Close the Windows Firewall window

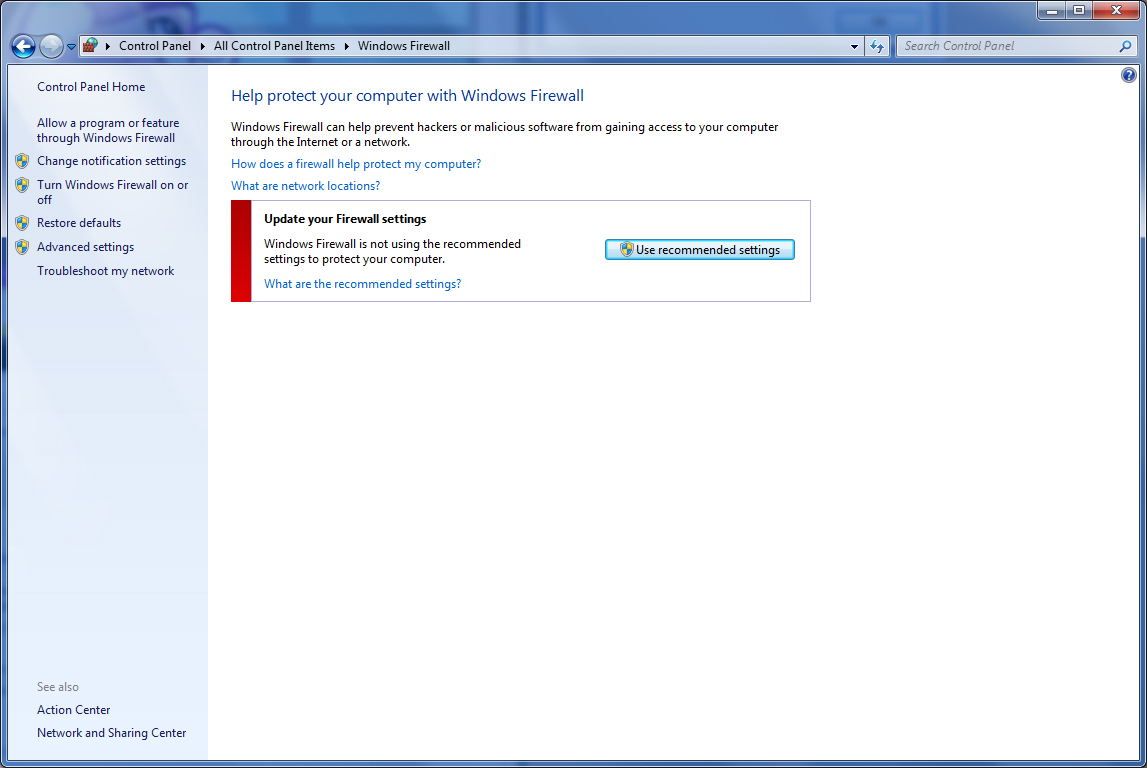point(1116,10)
